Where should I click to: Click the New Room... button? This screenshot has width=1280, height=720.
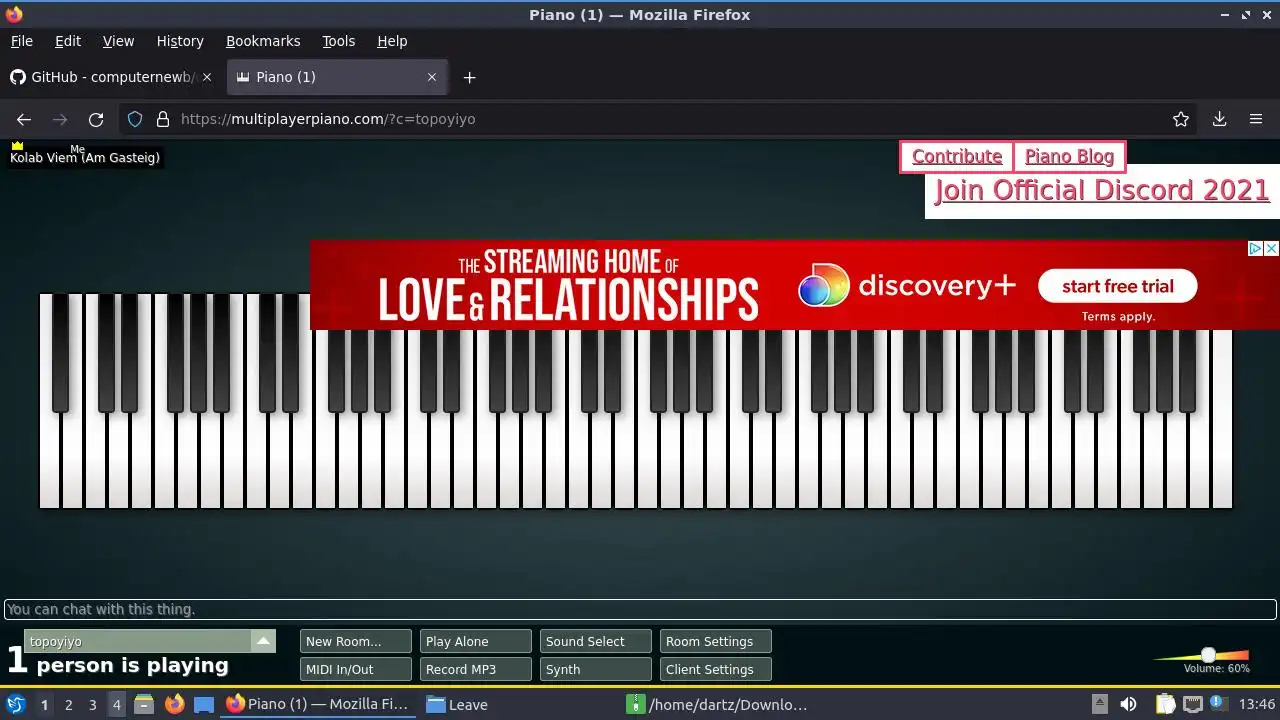coord(356,641)
